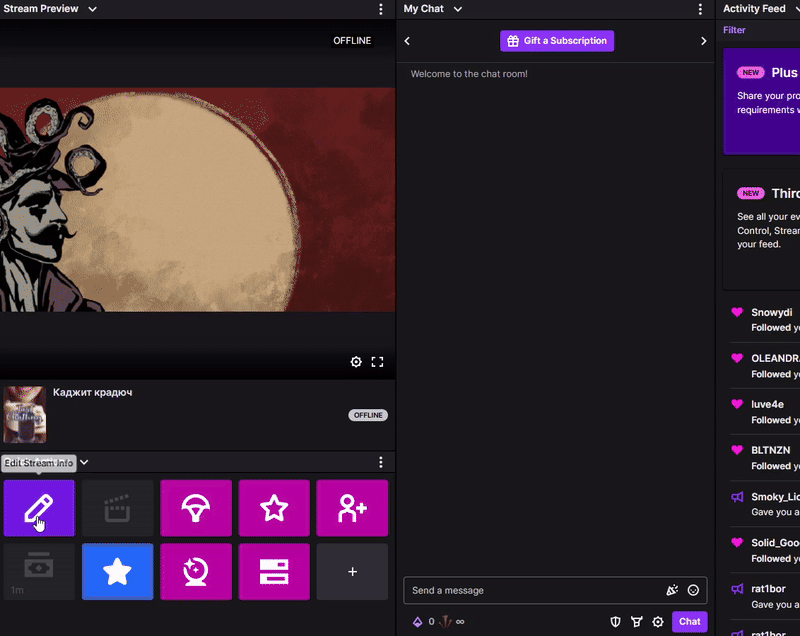Click the luve4e follow activity entry

click(x=765, y=412)
